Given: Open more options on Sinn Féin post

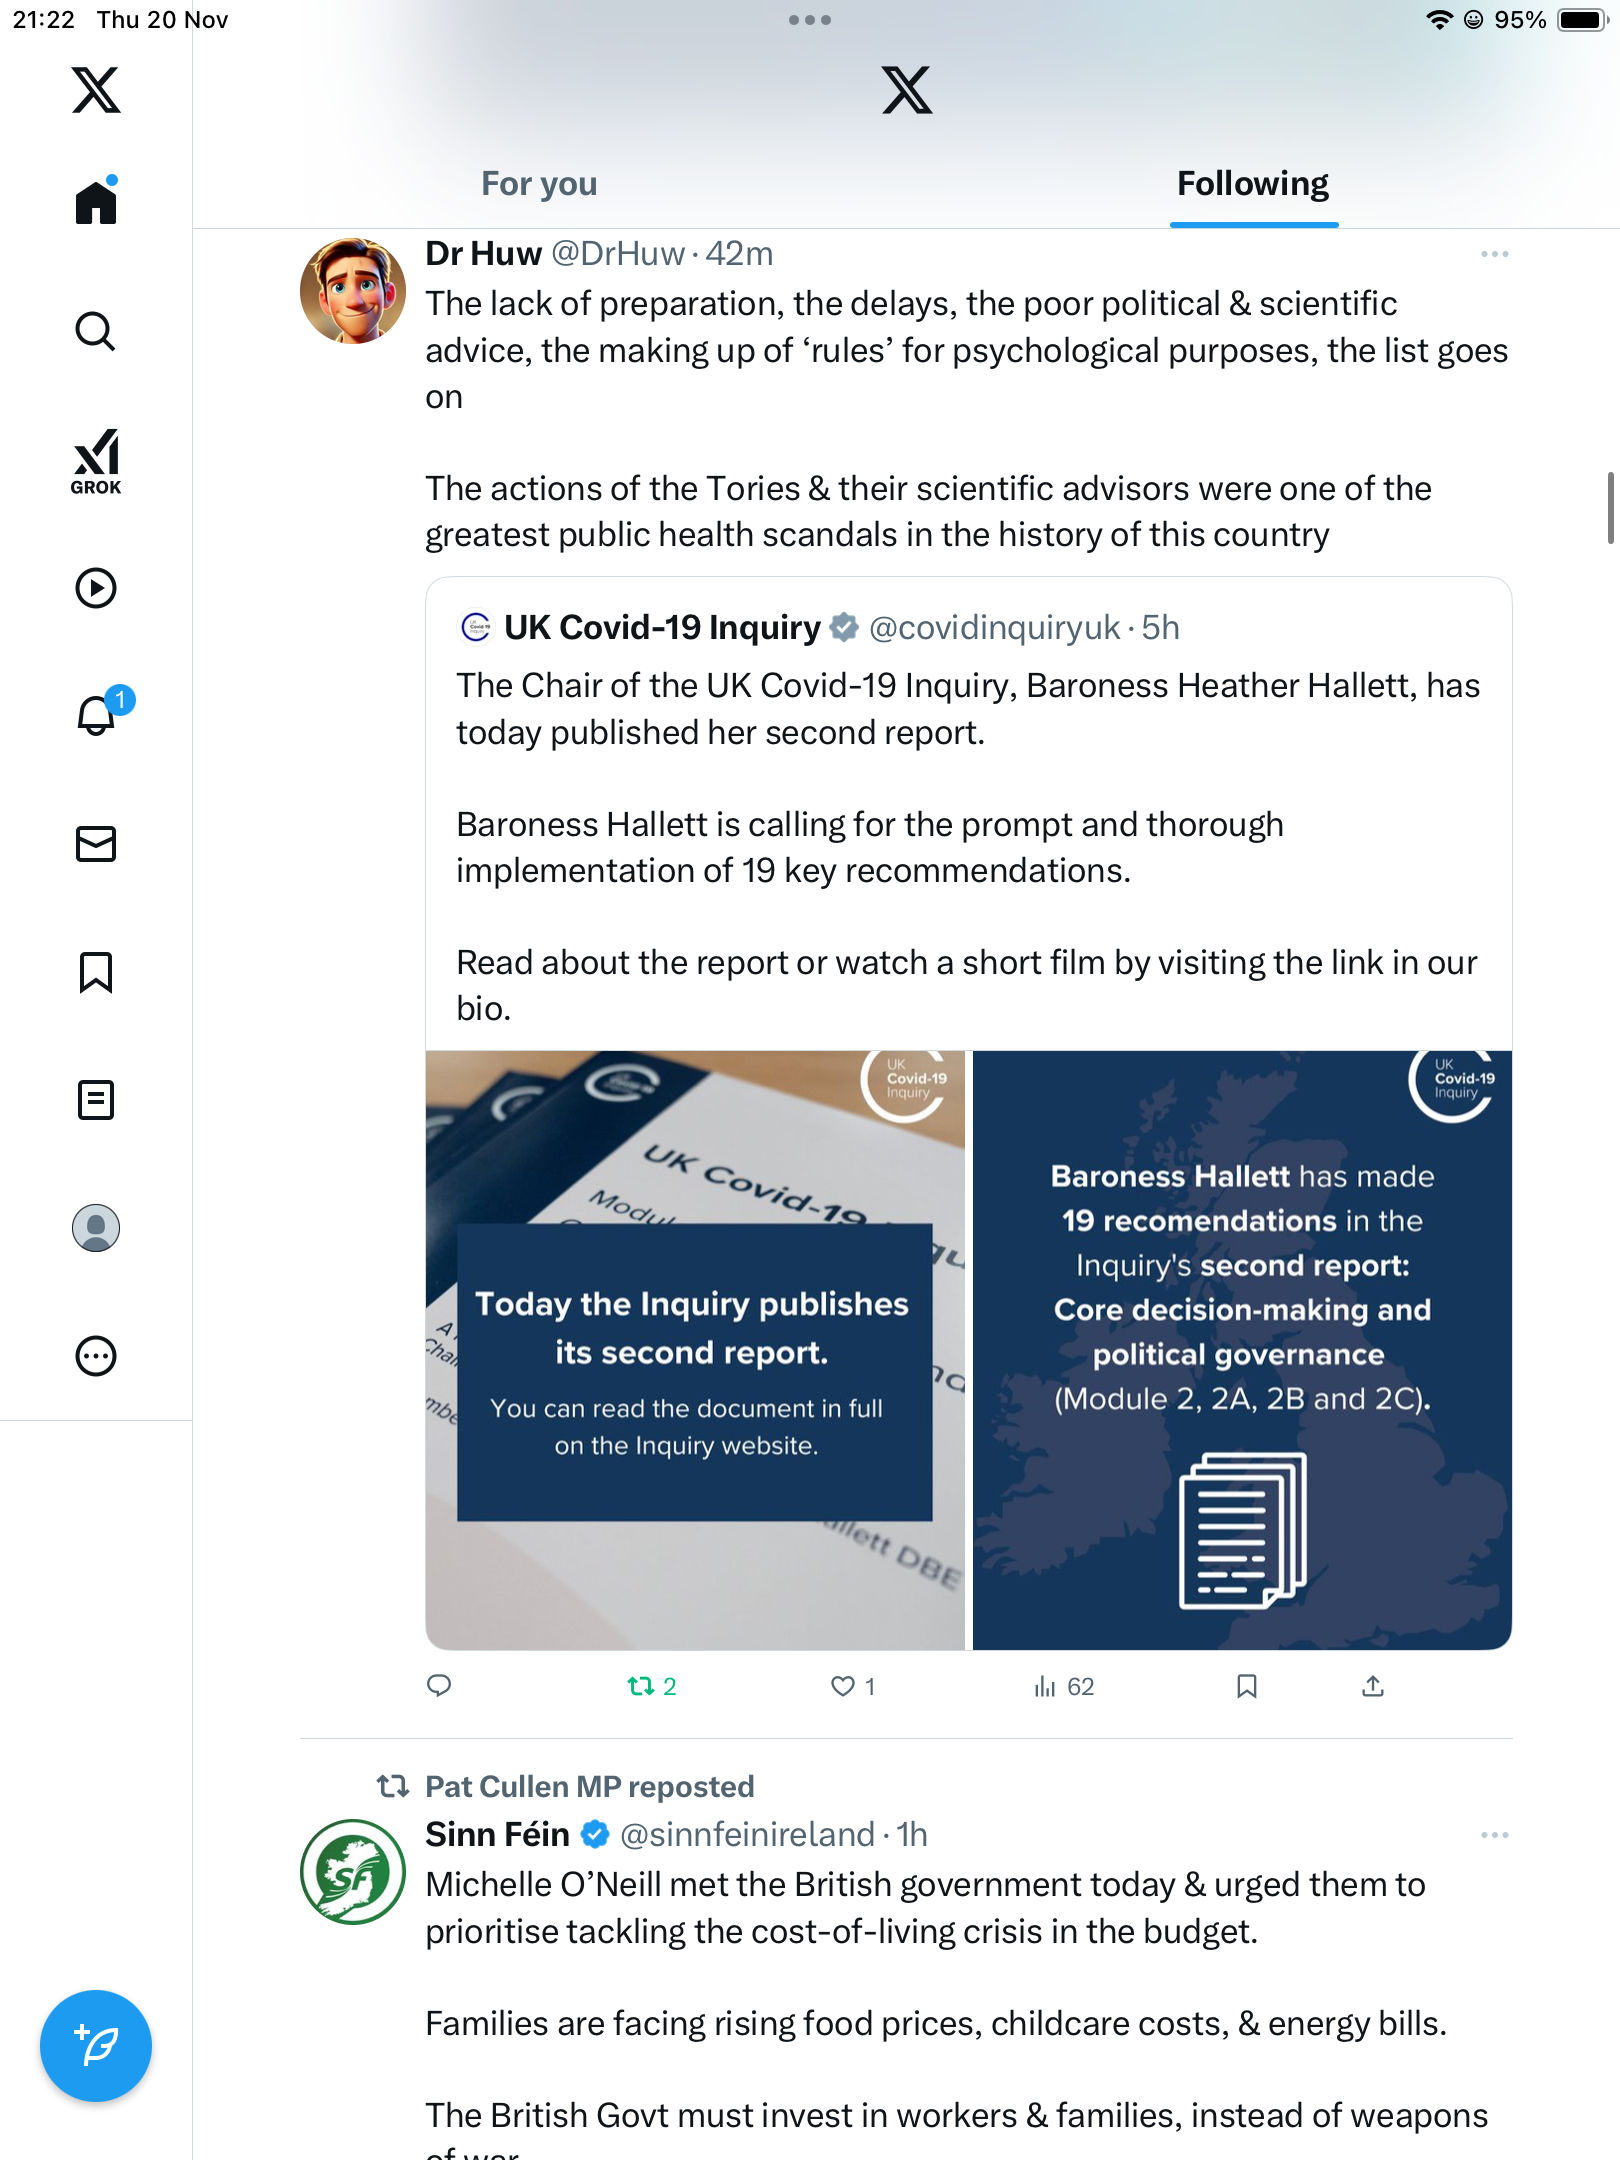Looking at the screenshot, I should [1494, 1835].
